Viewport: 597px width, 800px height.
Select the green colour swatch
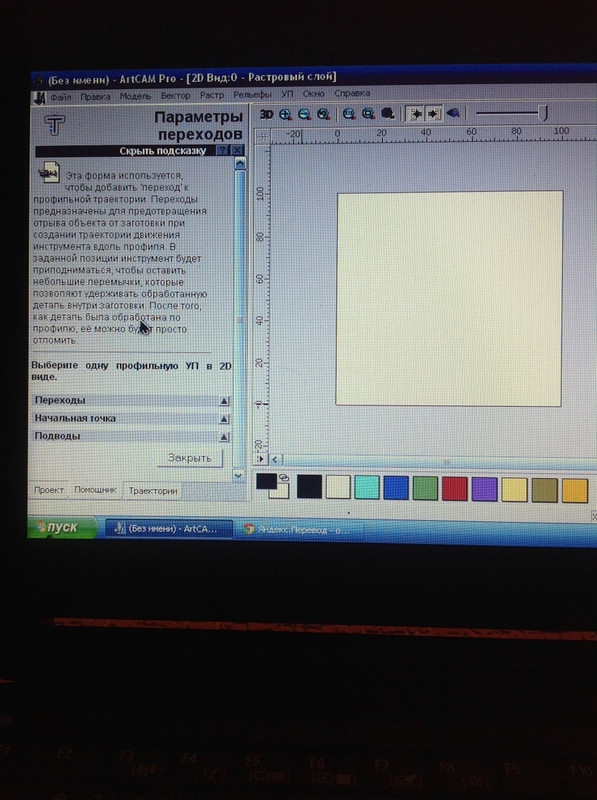coord(425,488)
